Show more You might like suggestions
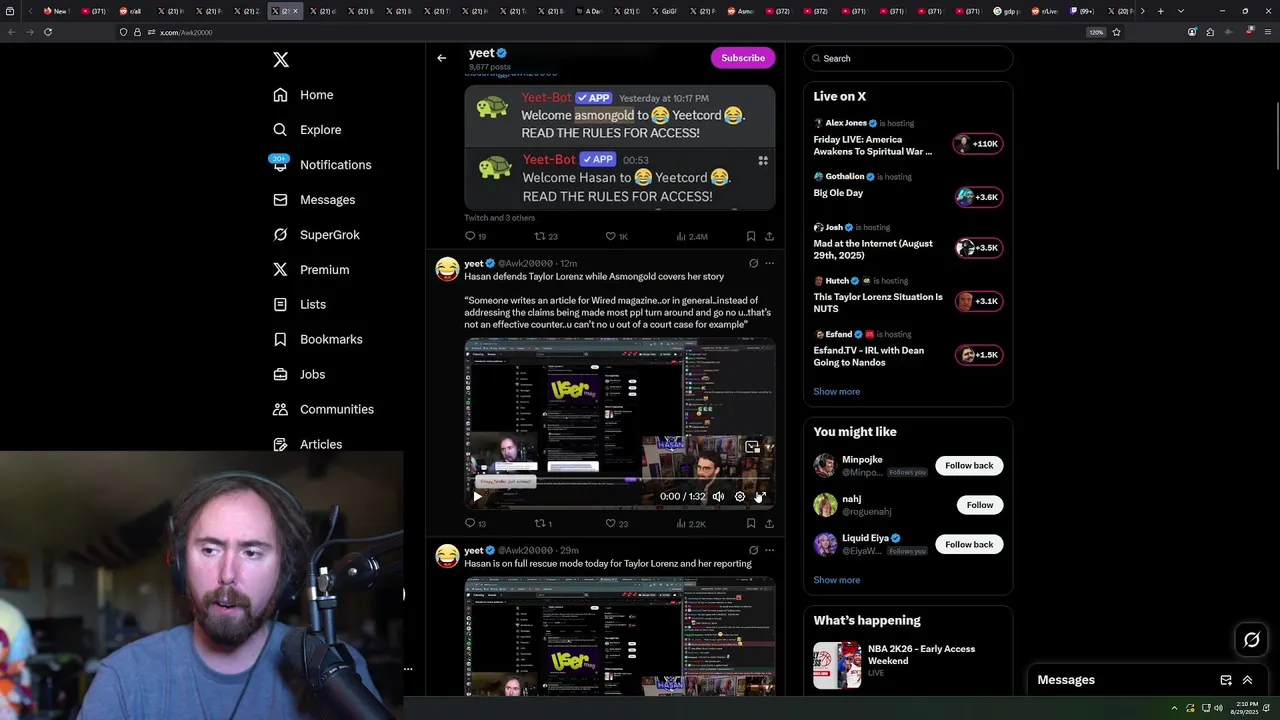 click(836, 580)
